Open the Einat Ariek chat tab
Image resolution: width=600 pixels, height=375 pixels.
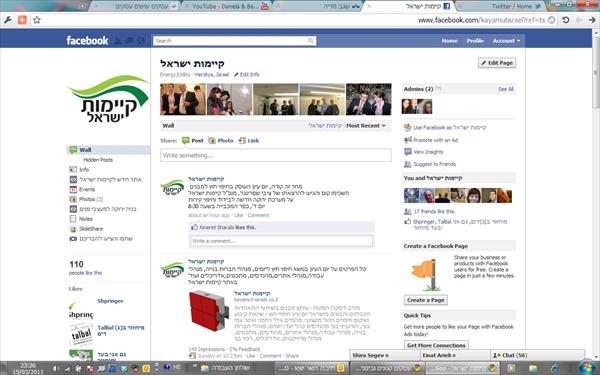pos(455,355)
